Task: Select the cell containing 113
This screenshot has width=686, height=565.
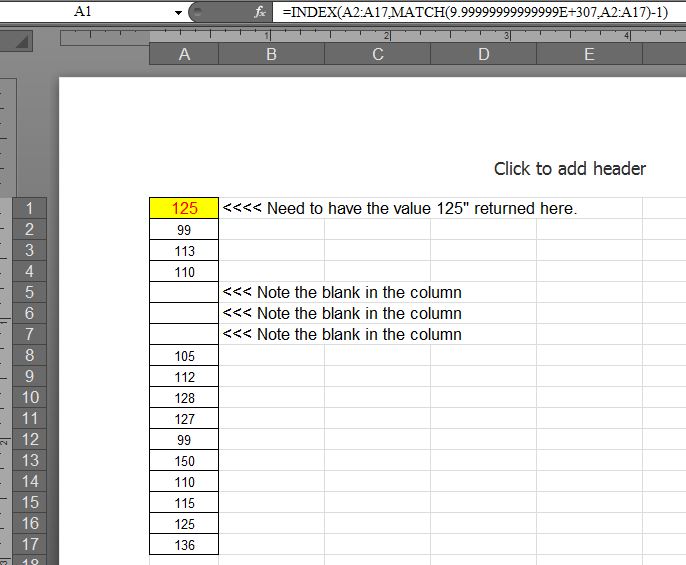Action: (184, 251)
